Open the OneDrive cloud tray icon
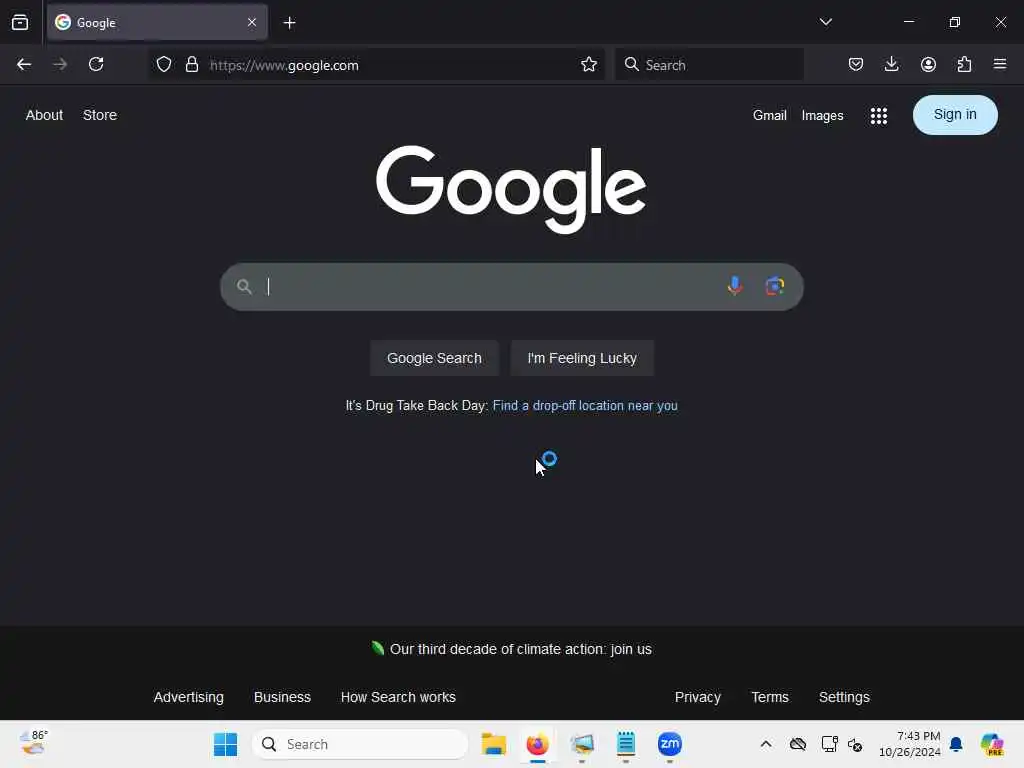Screen dimensions: 1024x768 coord(797,744)
